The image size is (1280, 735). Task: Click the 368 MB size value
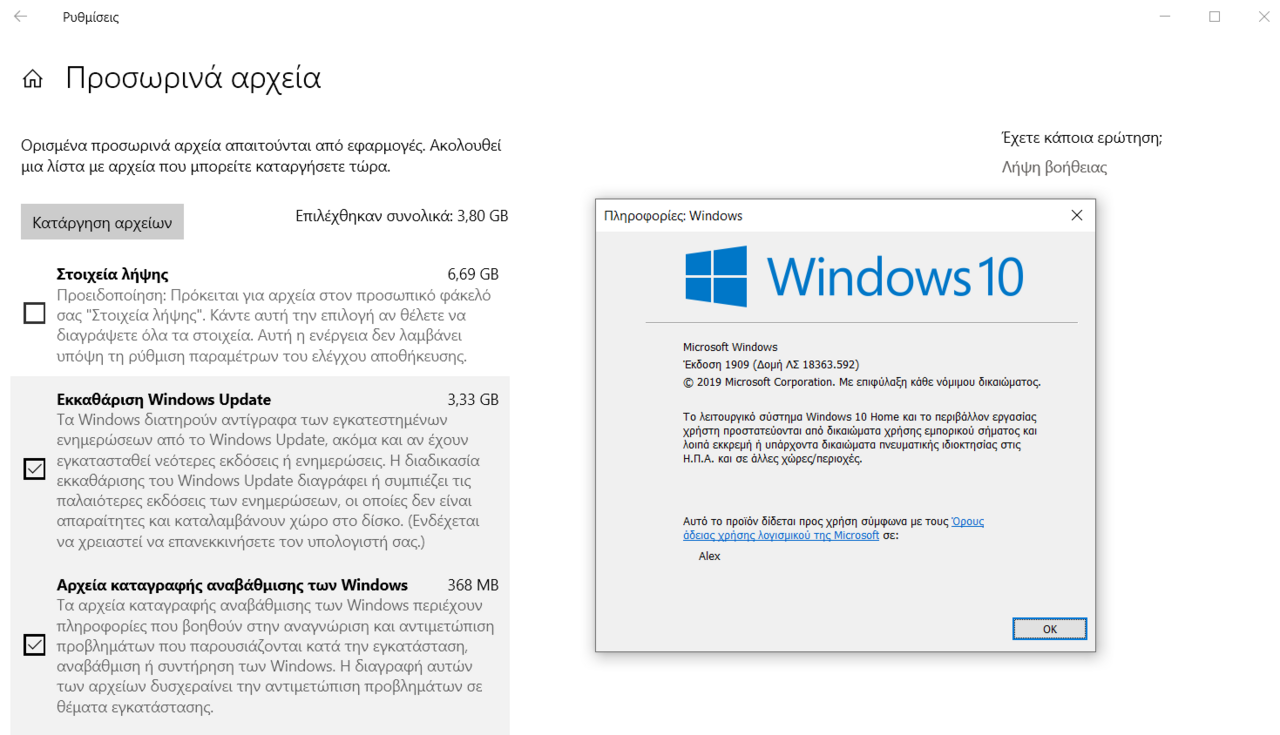pyautogui.click(x=473, y=585)
